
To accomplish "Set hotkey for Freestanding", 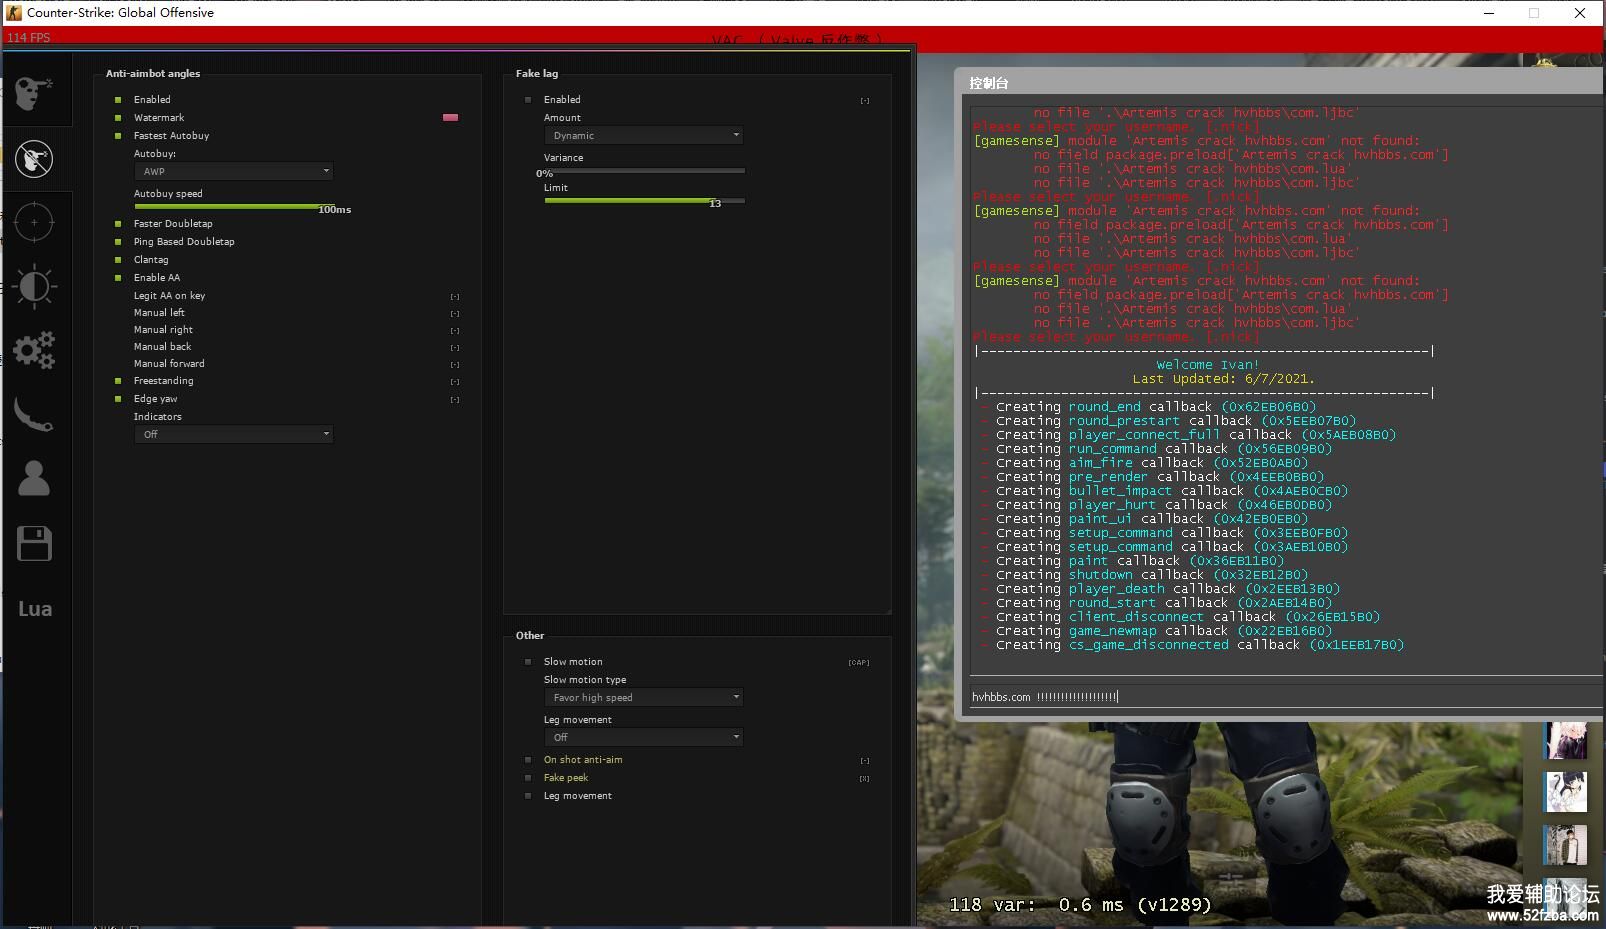I will tap(455, 382).
